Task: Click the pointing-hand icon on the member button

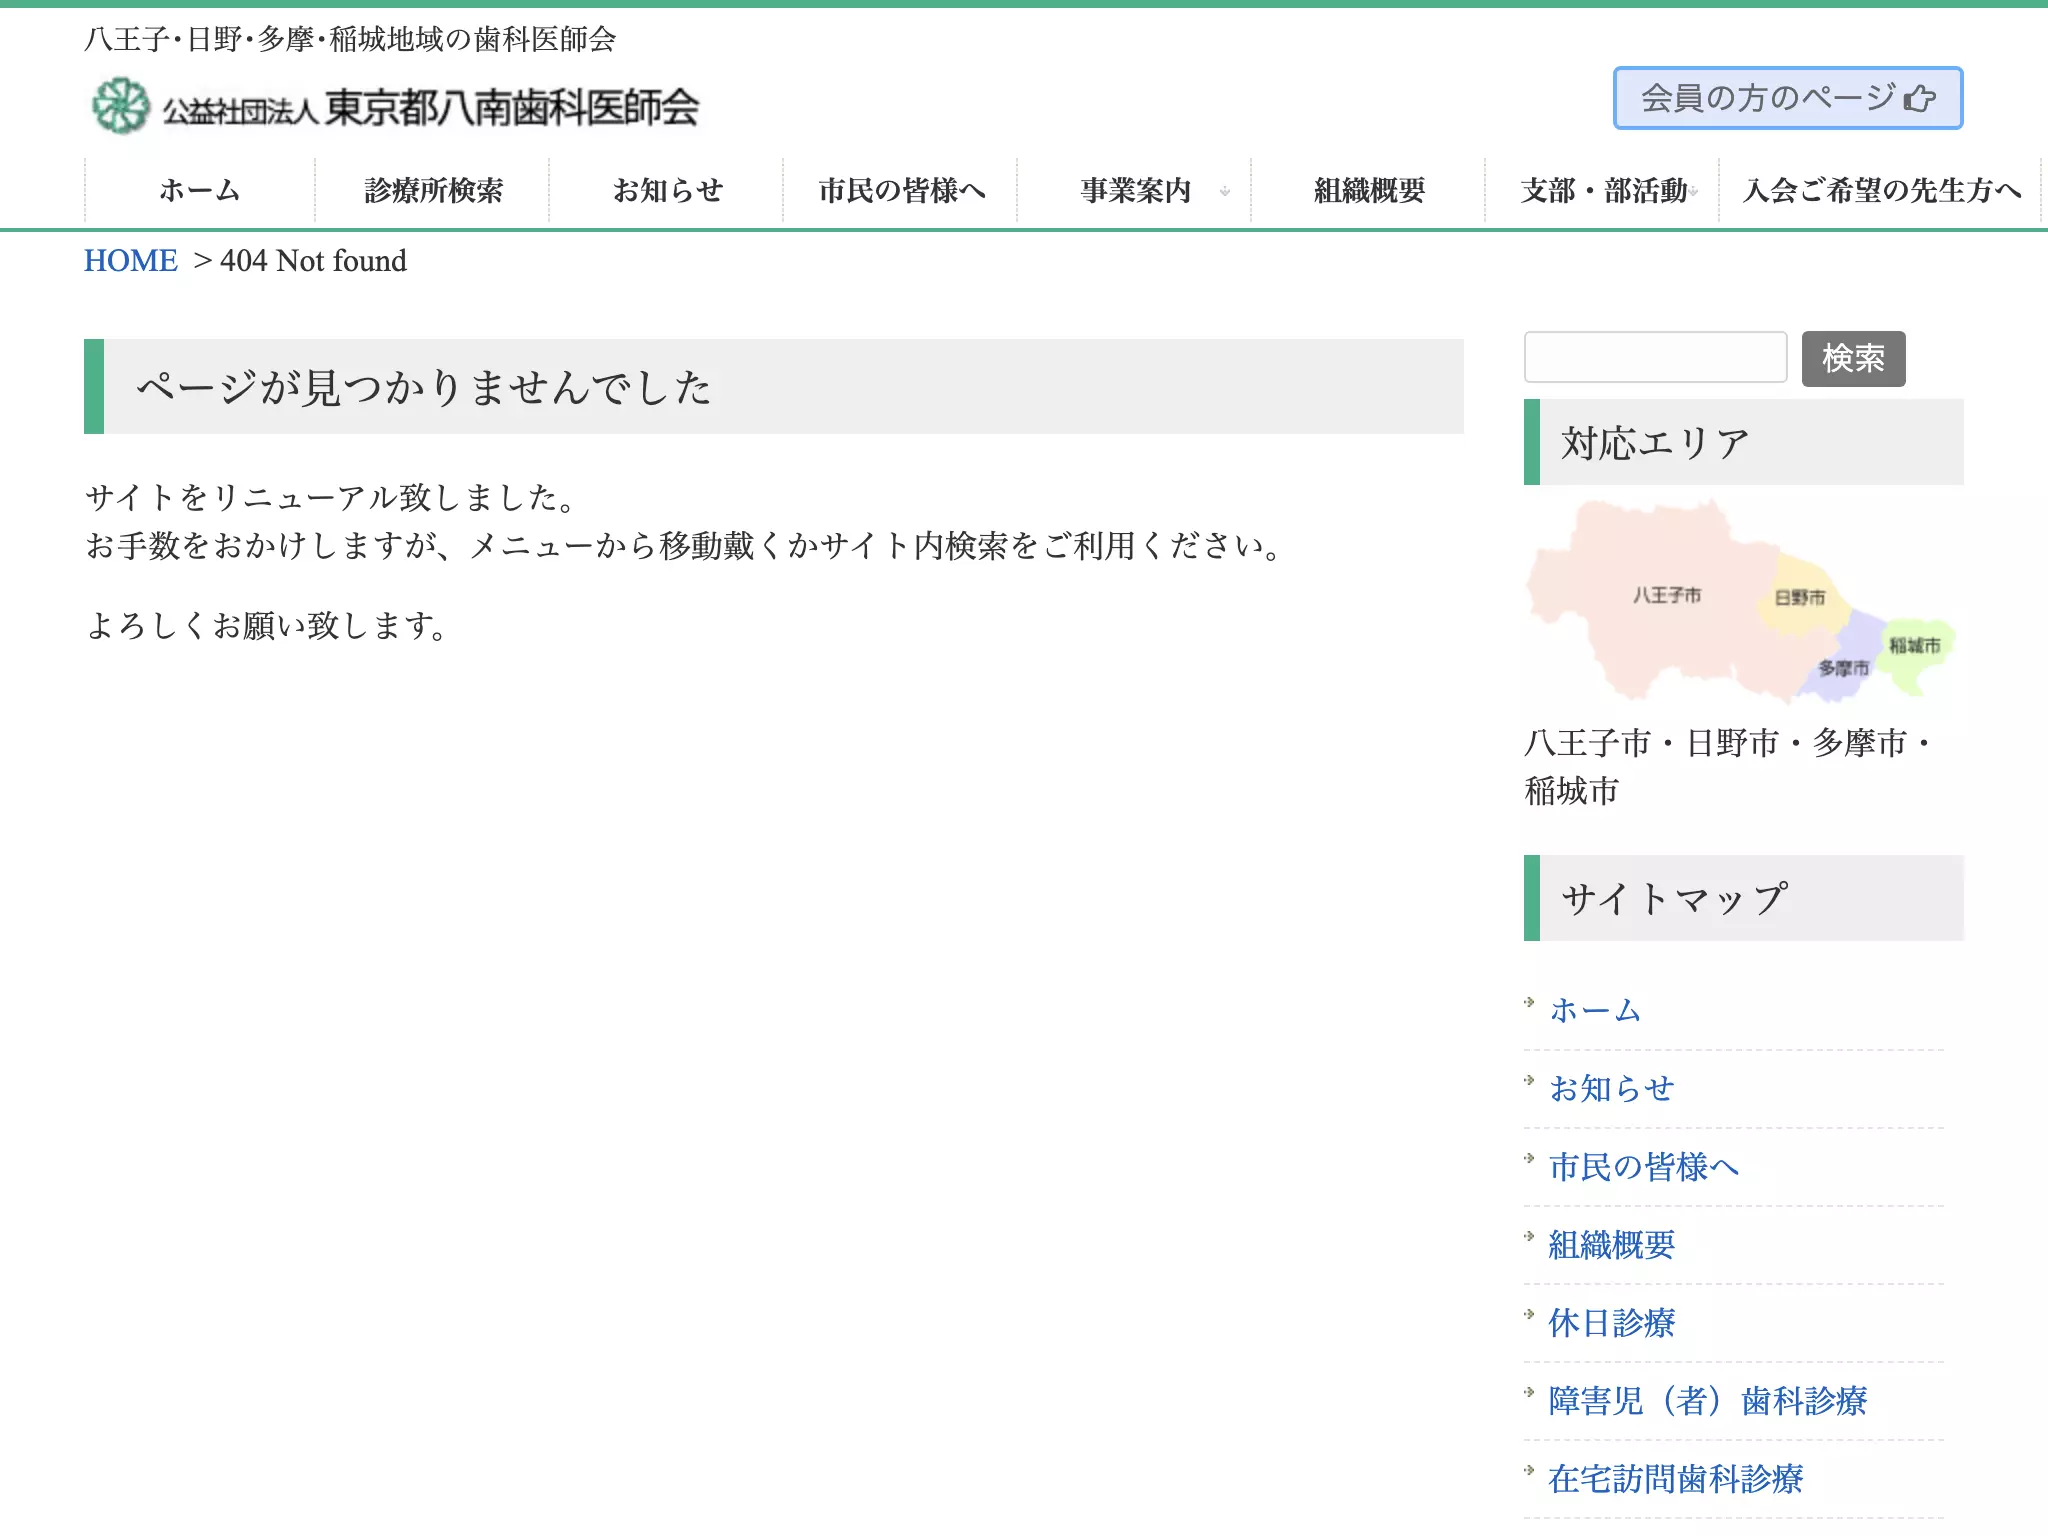Action: 1919,99
